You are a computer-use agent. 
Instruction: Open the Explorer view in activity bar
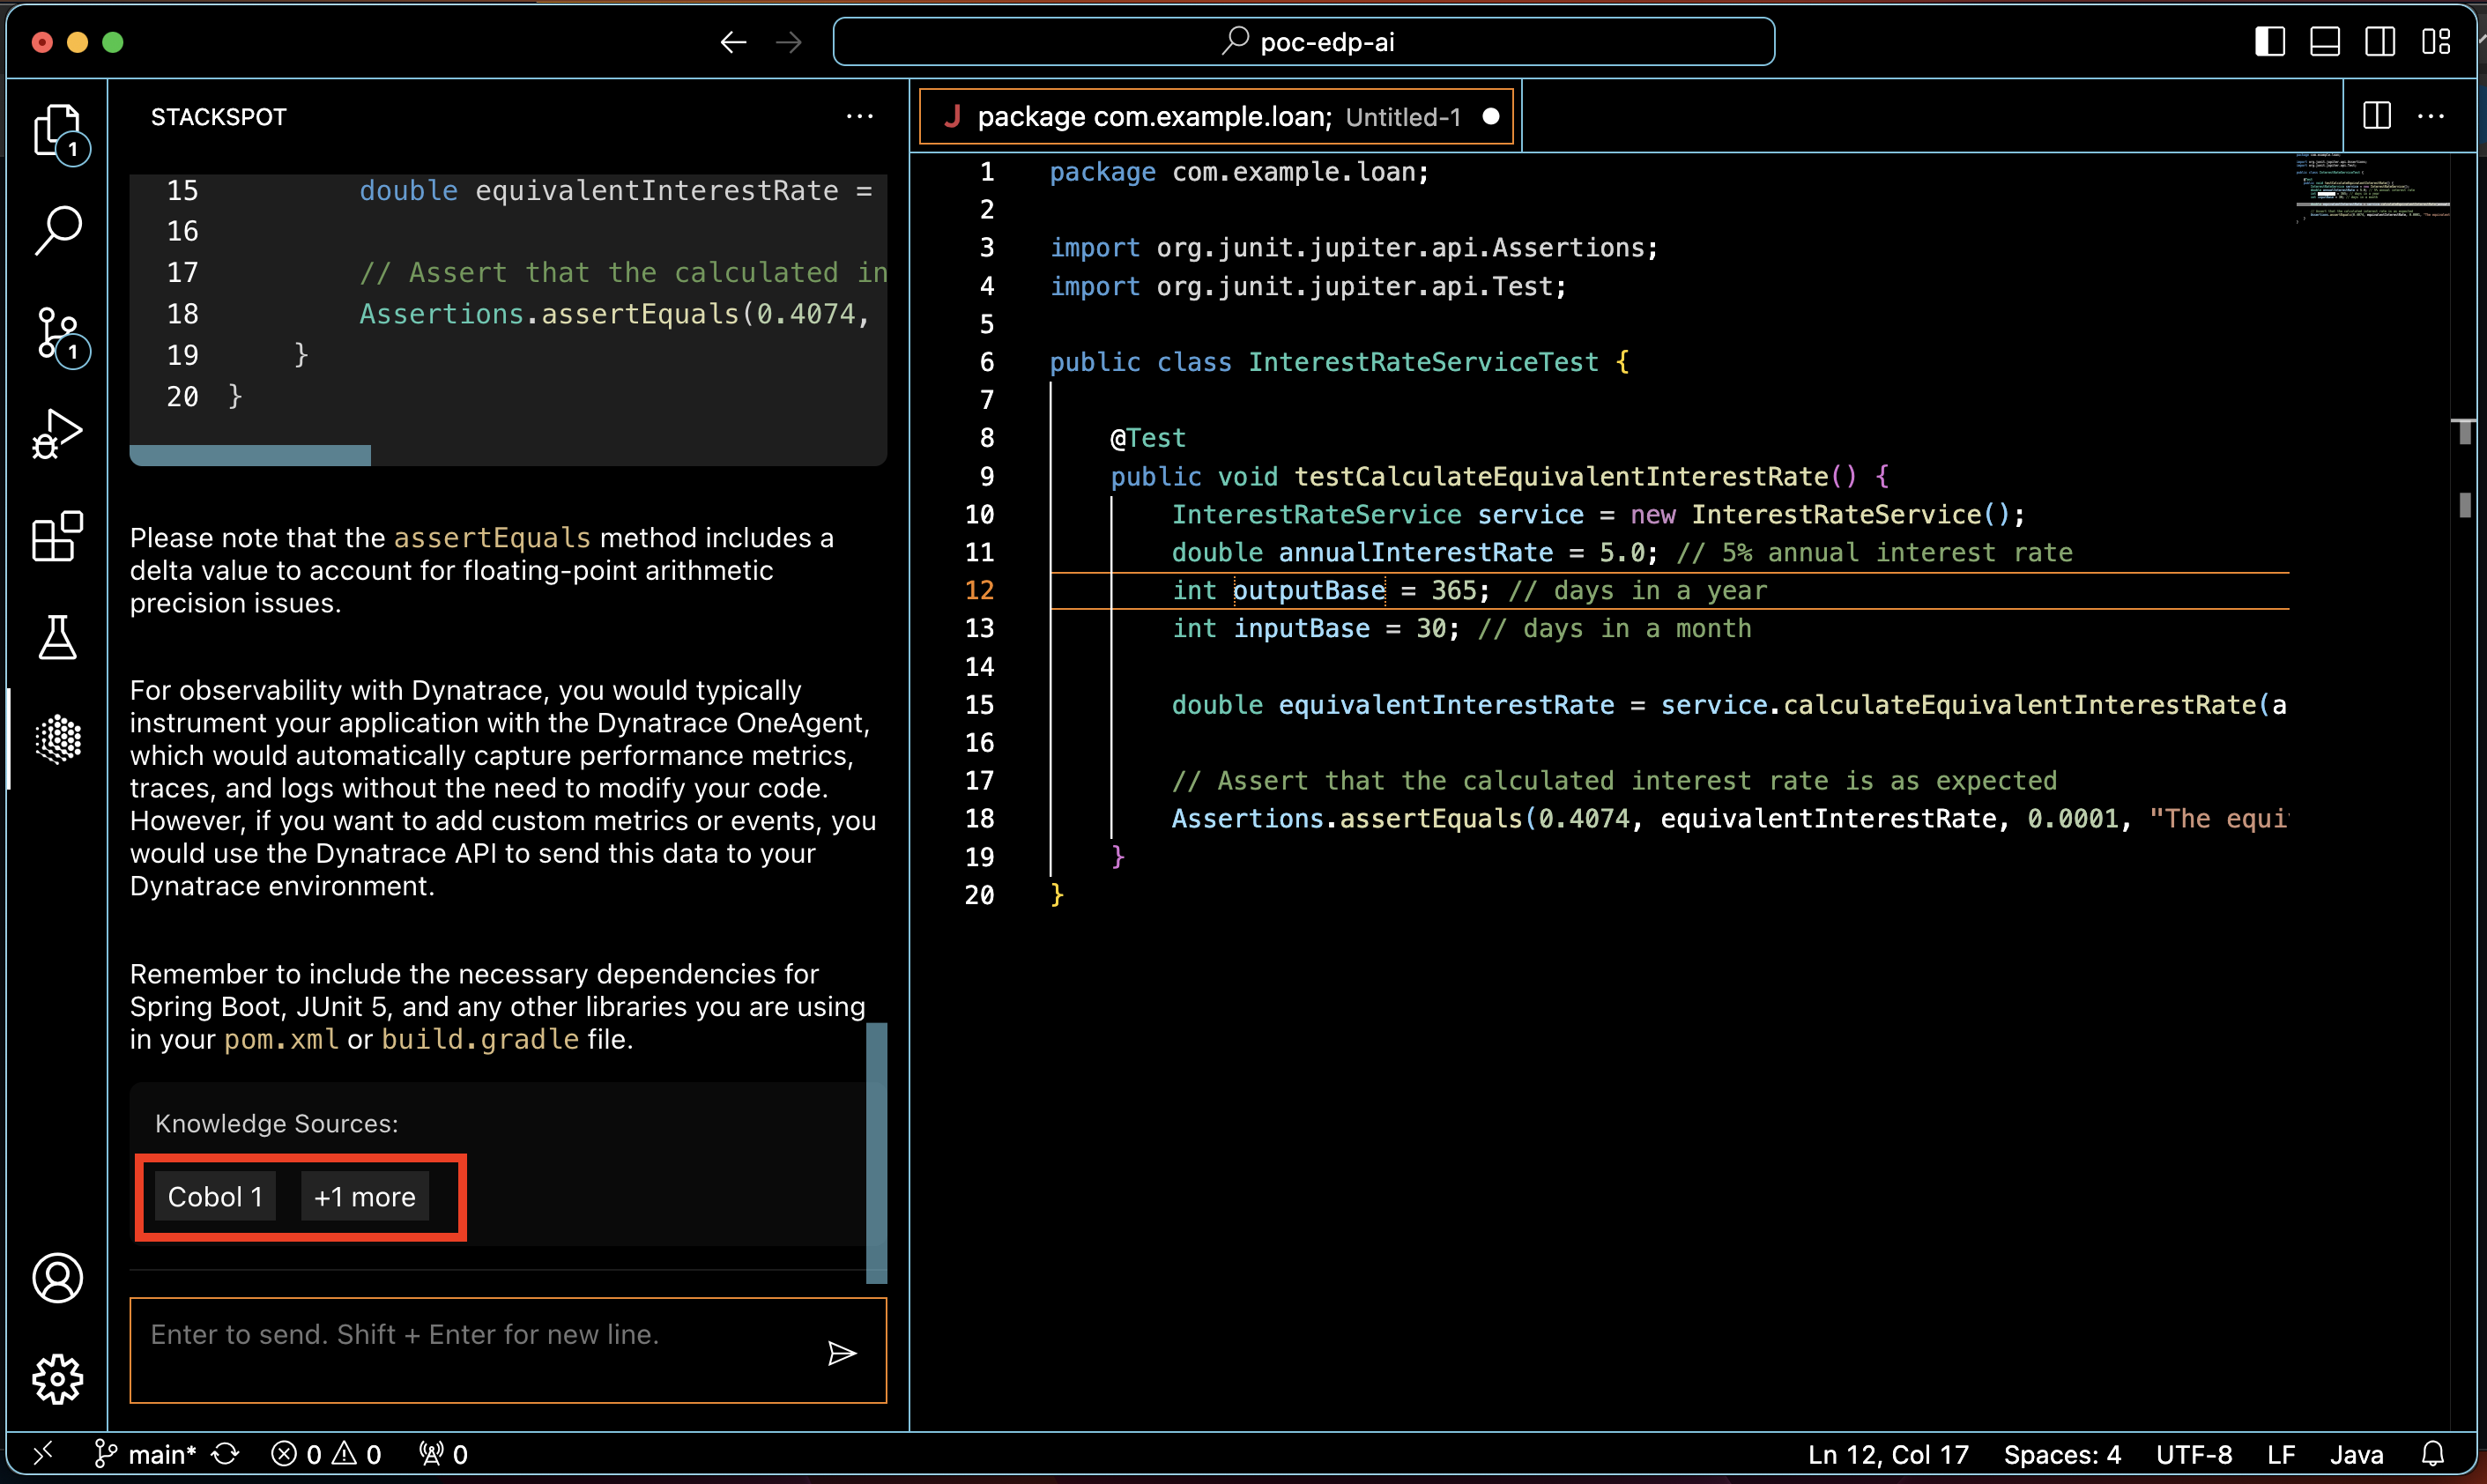(x=57, y=131)
